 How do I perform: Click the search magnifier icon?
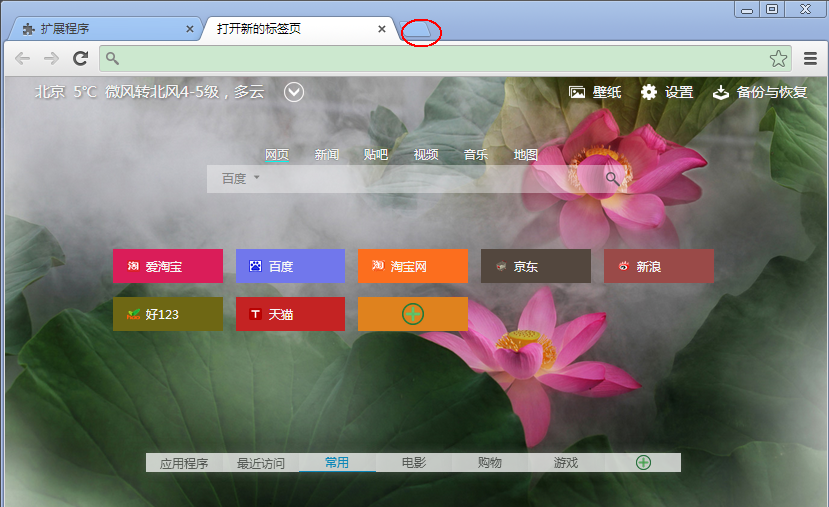coord(612,178)
